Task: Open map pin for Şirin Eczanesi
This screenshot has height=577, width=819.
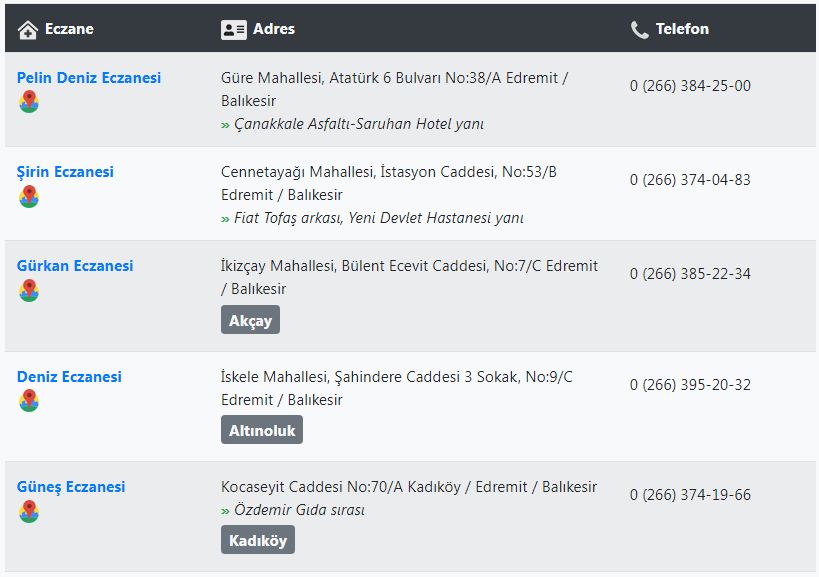Action: click(29, 196)
